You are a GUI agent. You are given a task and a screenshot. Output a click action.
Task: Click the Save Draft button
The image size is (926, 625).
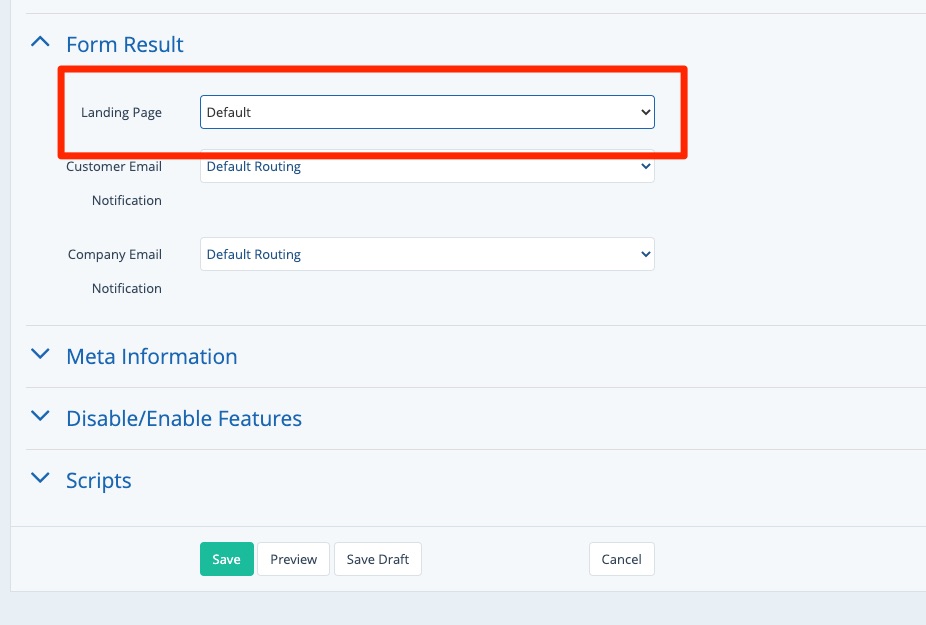point(378,559)
